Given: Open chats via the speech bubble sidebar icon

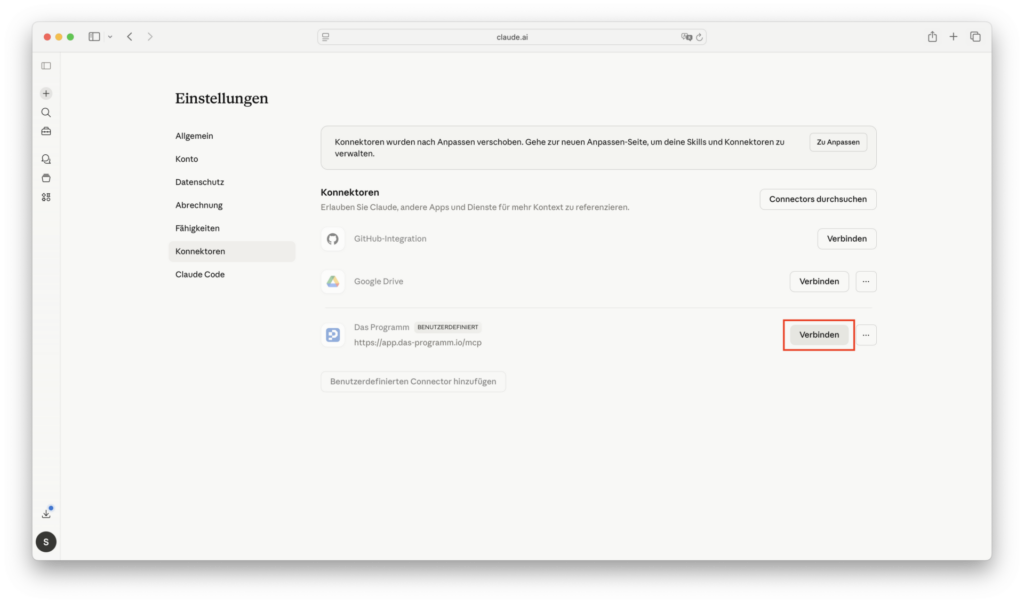Looking at the screenshot, I should tap(46, 159).
